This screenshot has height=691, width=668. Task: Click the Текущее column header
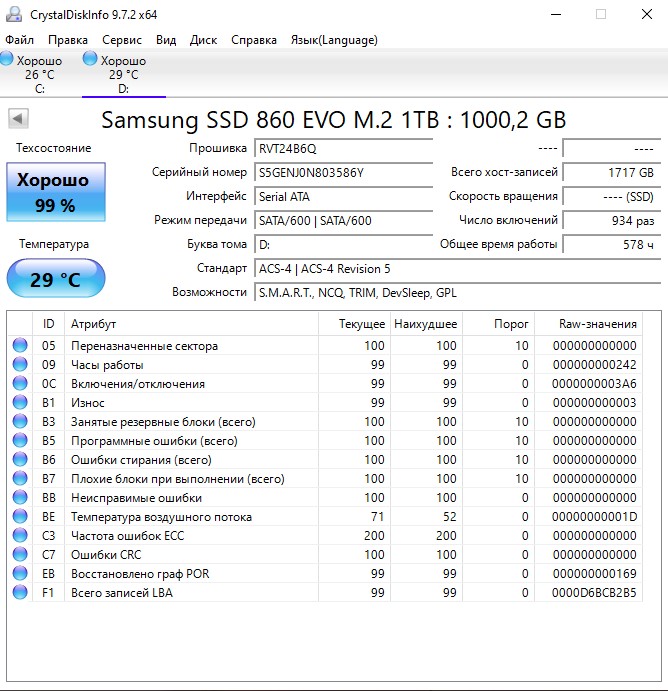coord(354,324)
